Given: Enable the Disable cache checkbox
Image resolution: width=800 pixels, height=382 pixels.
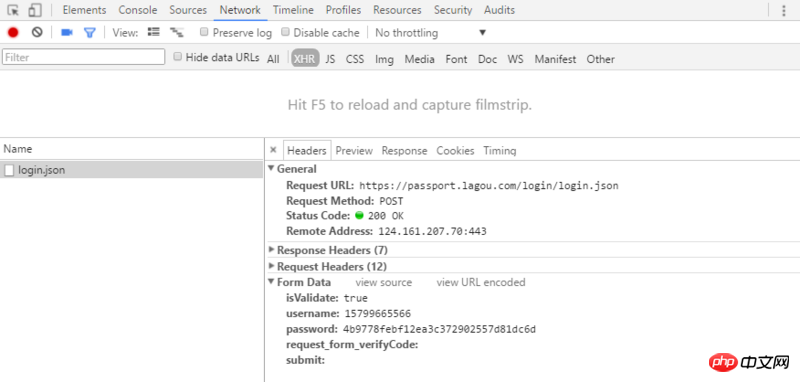Looking at the screenshot, I should click(285, 32).
